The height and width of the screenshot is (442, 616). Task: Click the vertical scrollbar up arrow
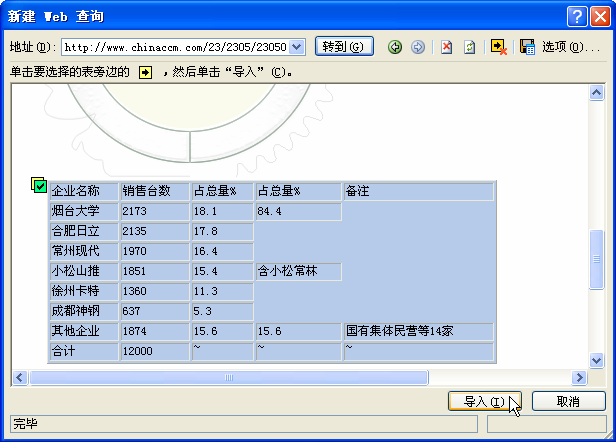pos(597,95)
